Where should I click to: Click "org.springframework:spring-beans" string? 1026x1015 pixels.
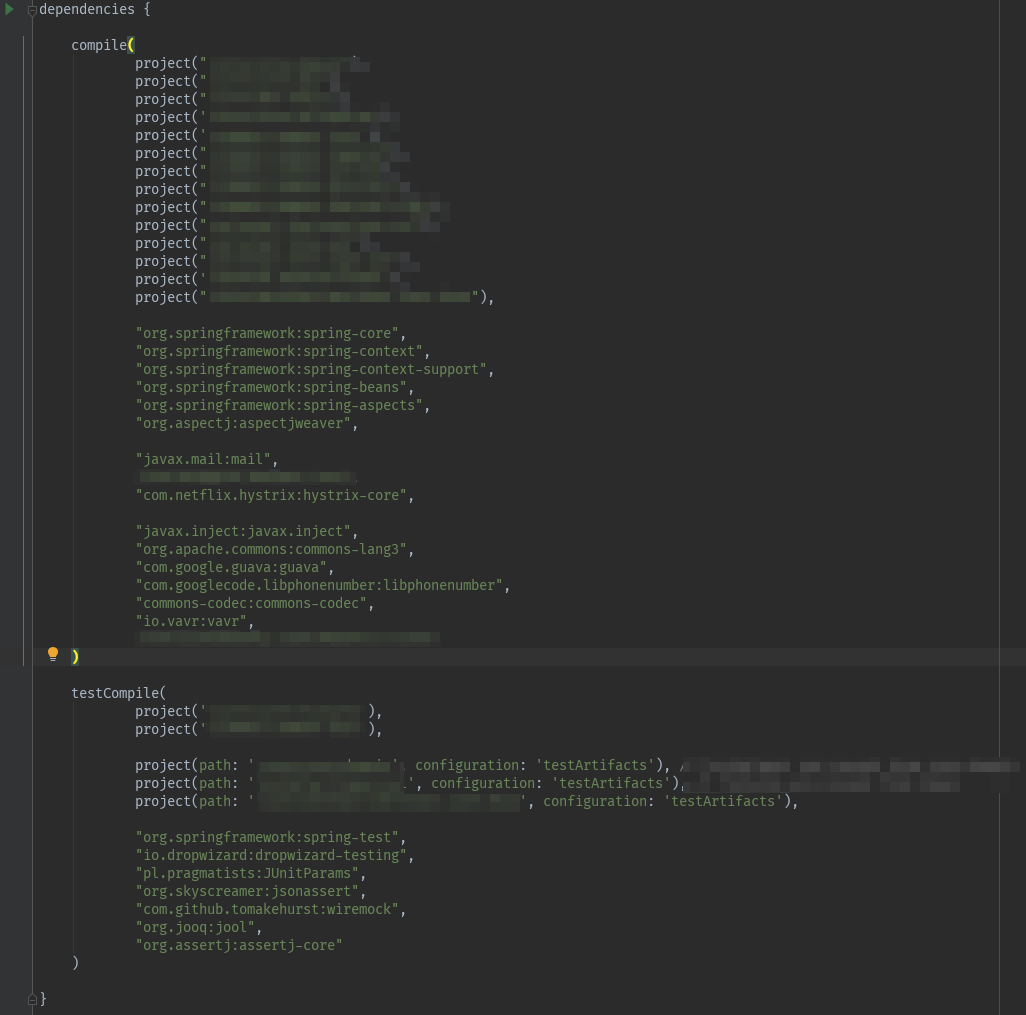[x=274, y=387]
